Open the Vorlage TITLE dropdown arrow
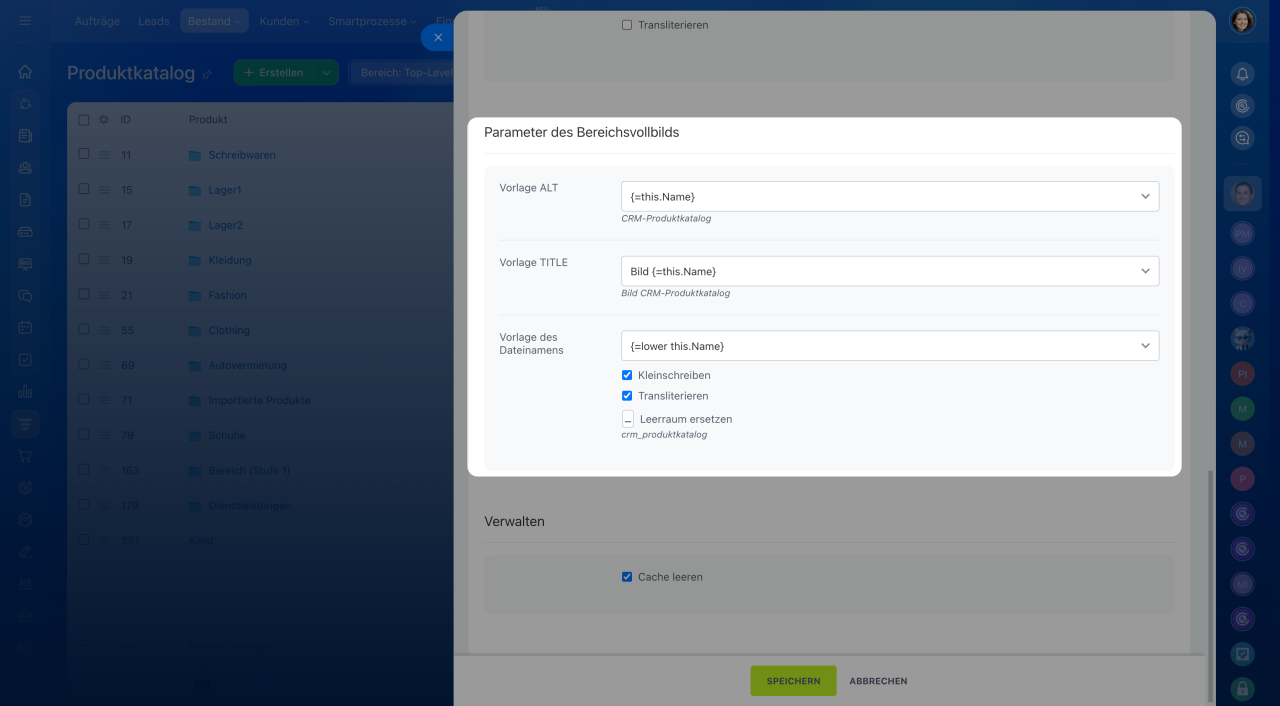This screenshot has height=706, width=1280. pos(1145,271)
